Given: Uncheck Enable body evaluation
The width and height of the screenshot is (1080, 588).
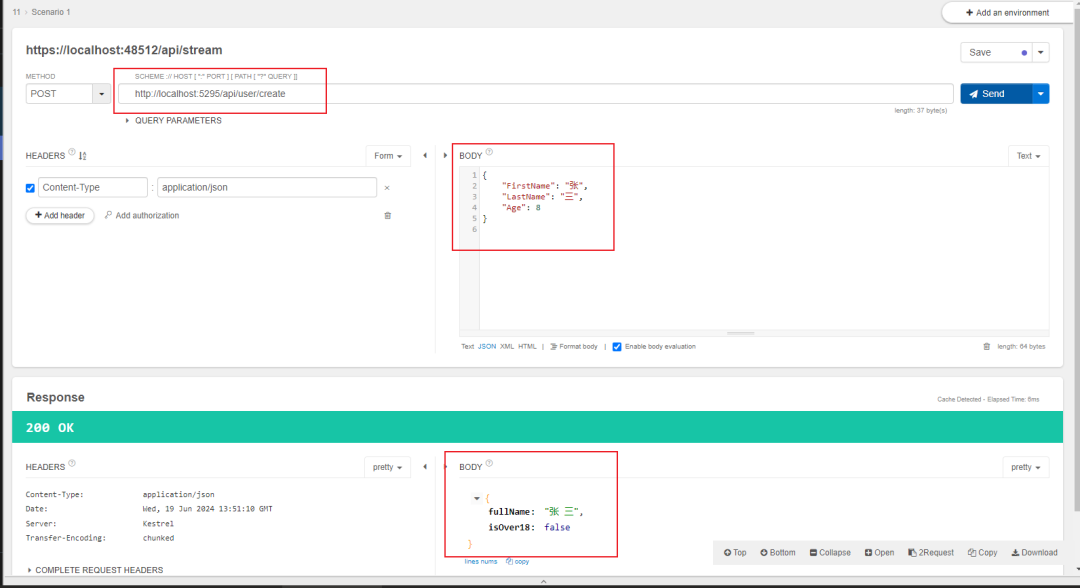Looking at the screenshot, I should [x=617, y=346].
